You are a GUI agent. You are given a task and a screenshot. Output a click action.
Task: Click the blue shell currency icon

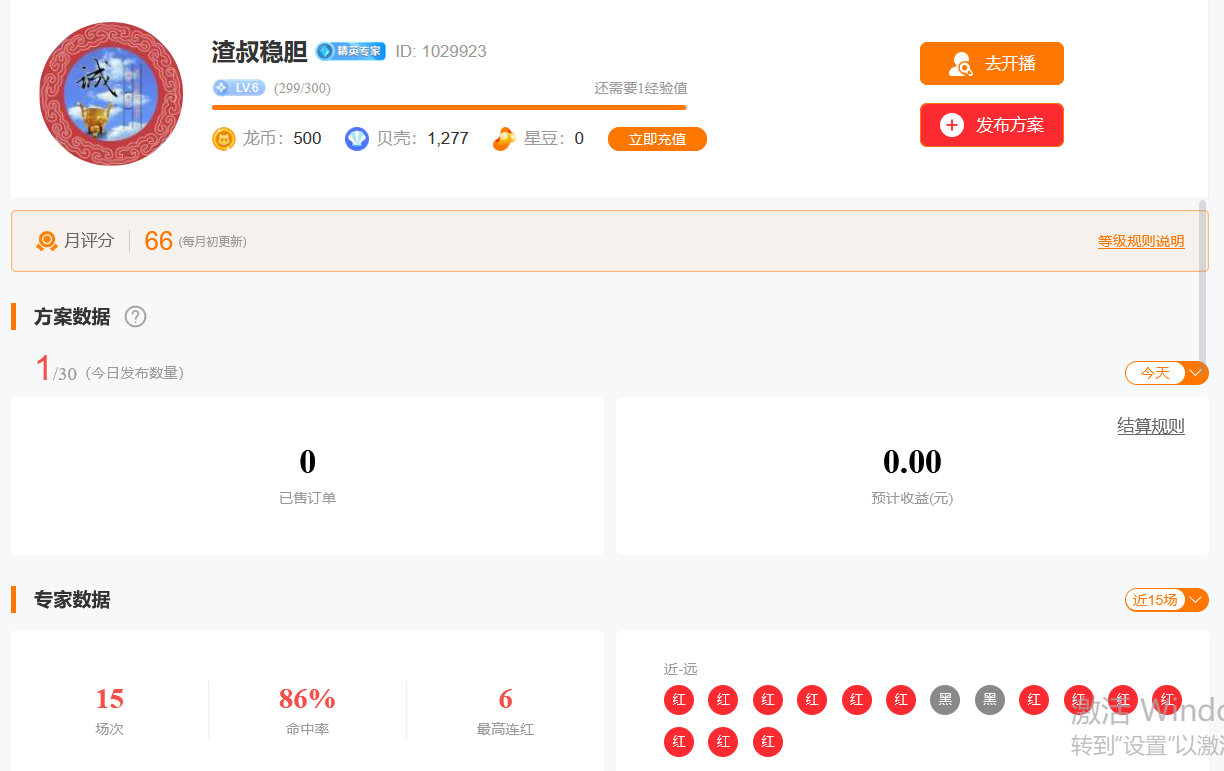pyautogui.click(x=357, y=139)
